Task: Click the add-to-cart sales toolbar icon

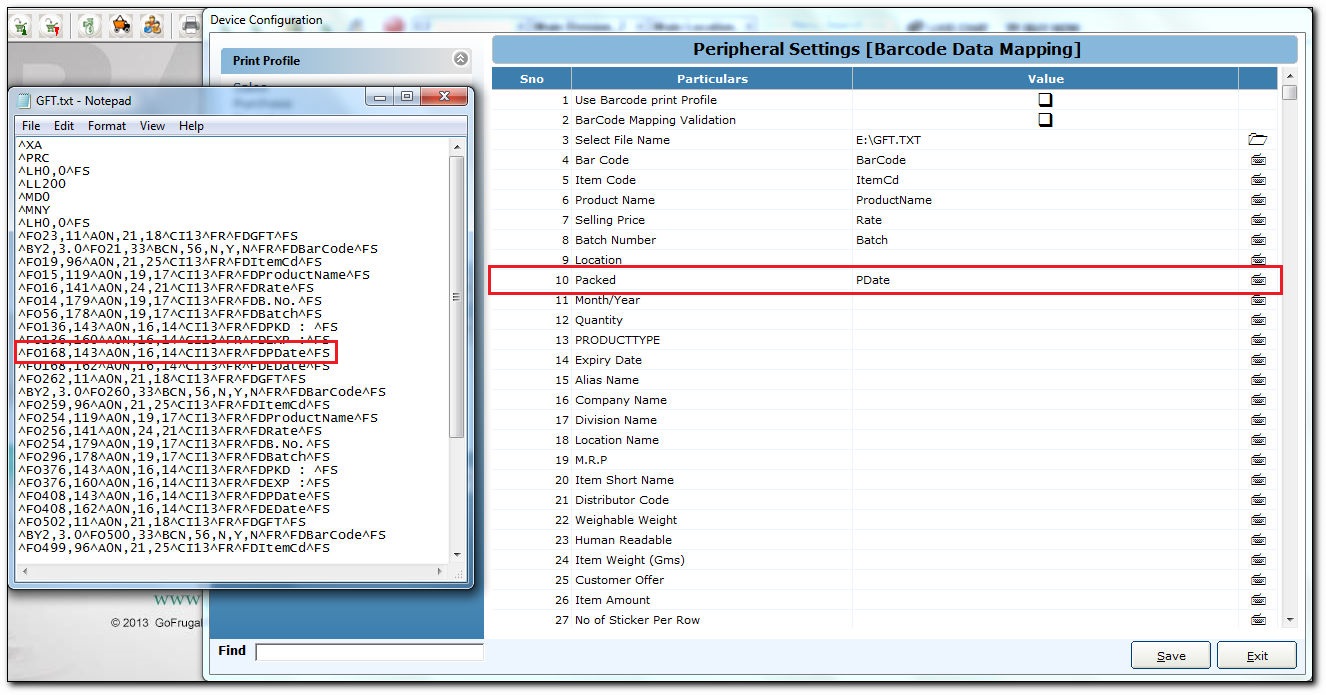Action: pyautogui.click(x=21, y=25)
